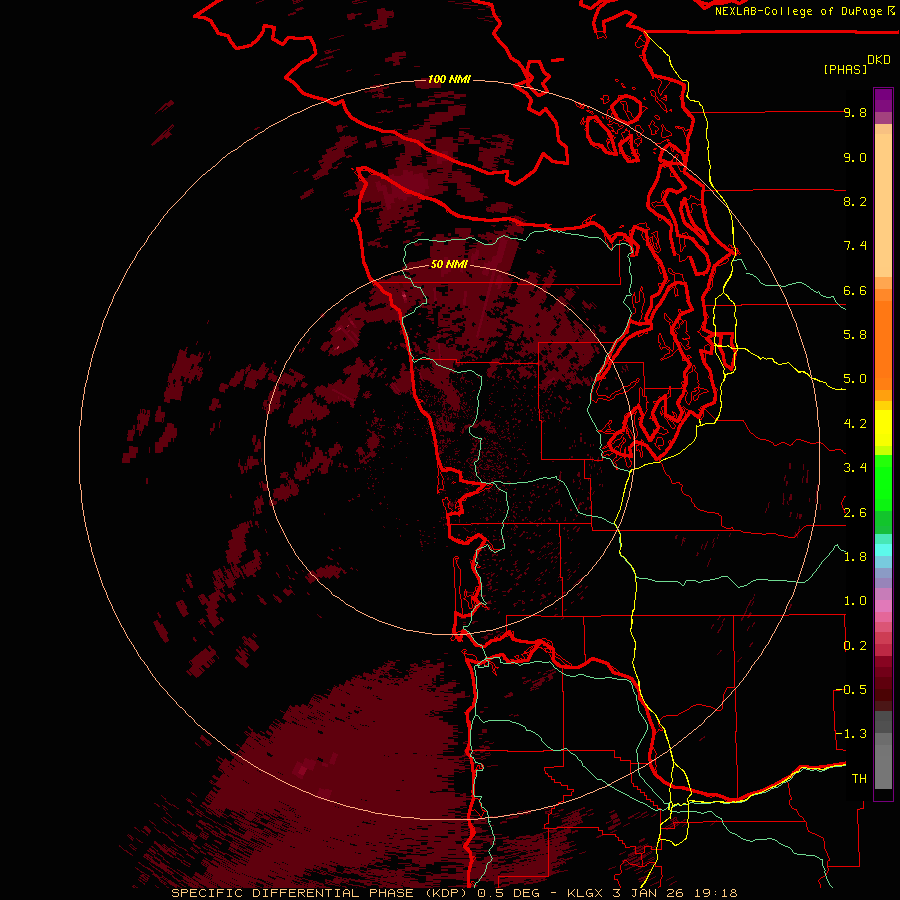Select the -0.5 scale value

coord(851,690)
